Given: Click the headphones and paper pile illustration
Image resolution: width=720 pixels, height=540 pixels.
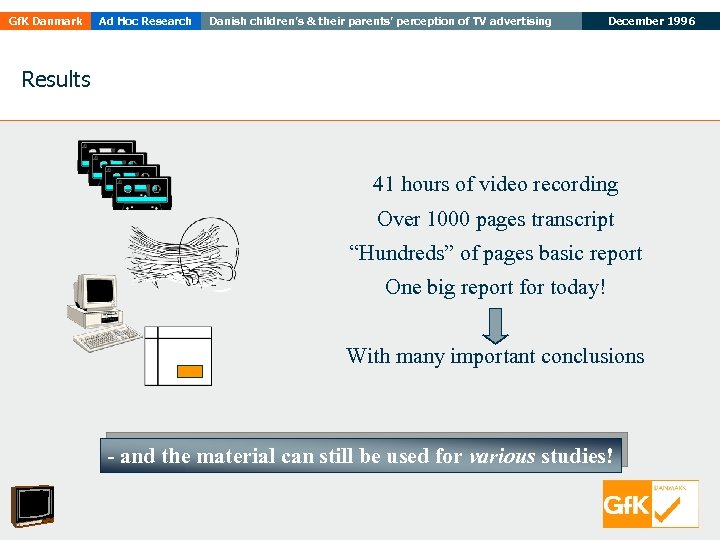Looking at the screenshot, I should 183,254.
